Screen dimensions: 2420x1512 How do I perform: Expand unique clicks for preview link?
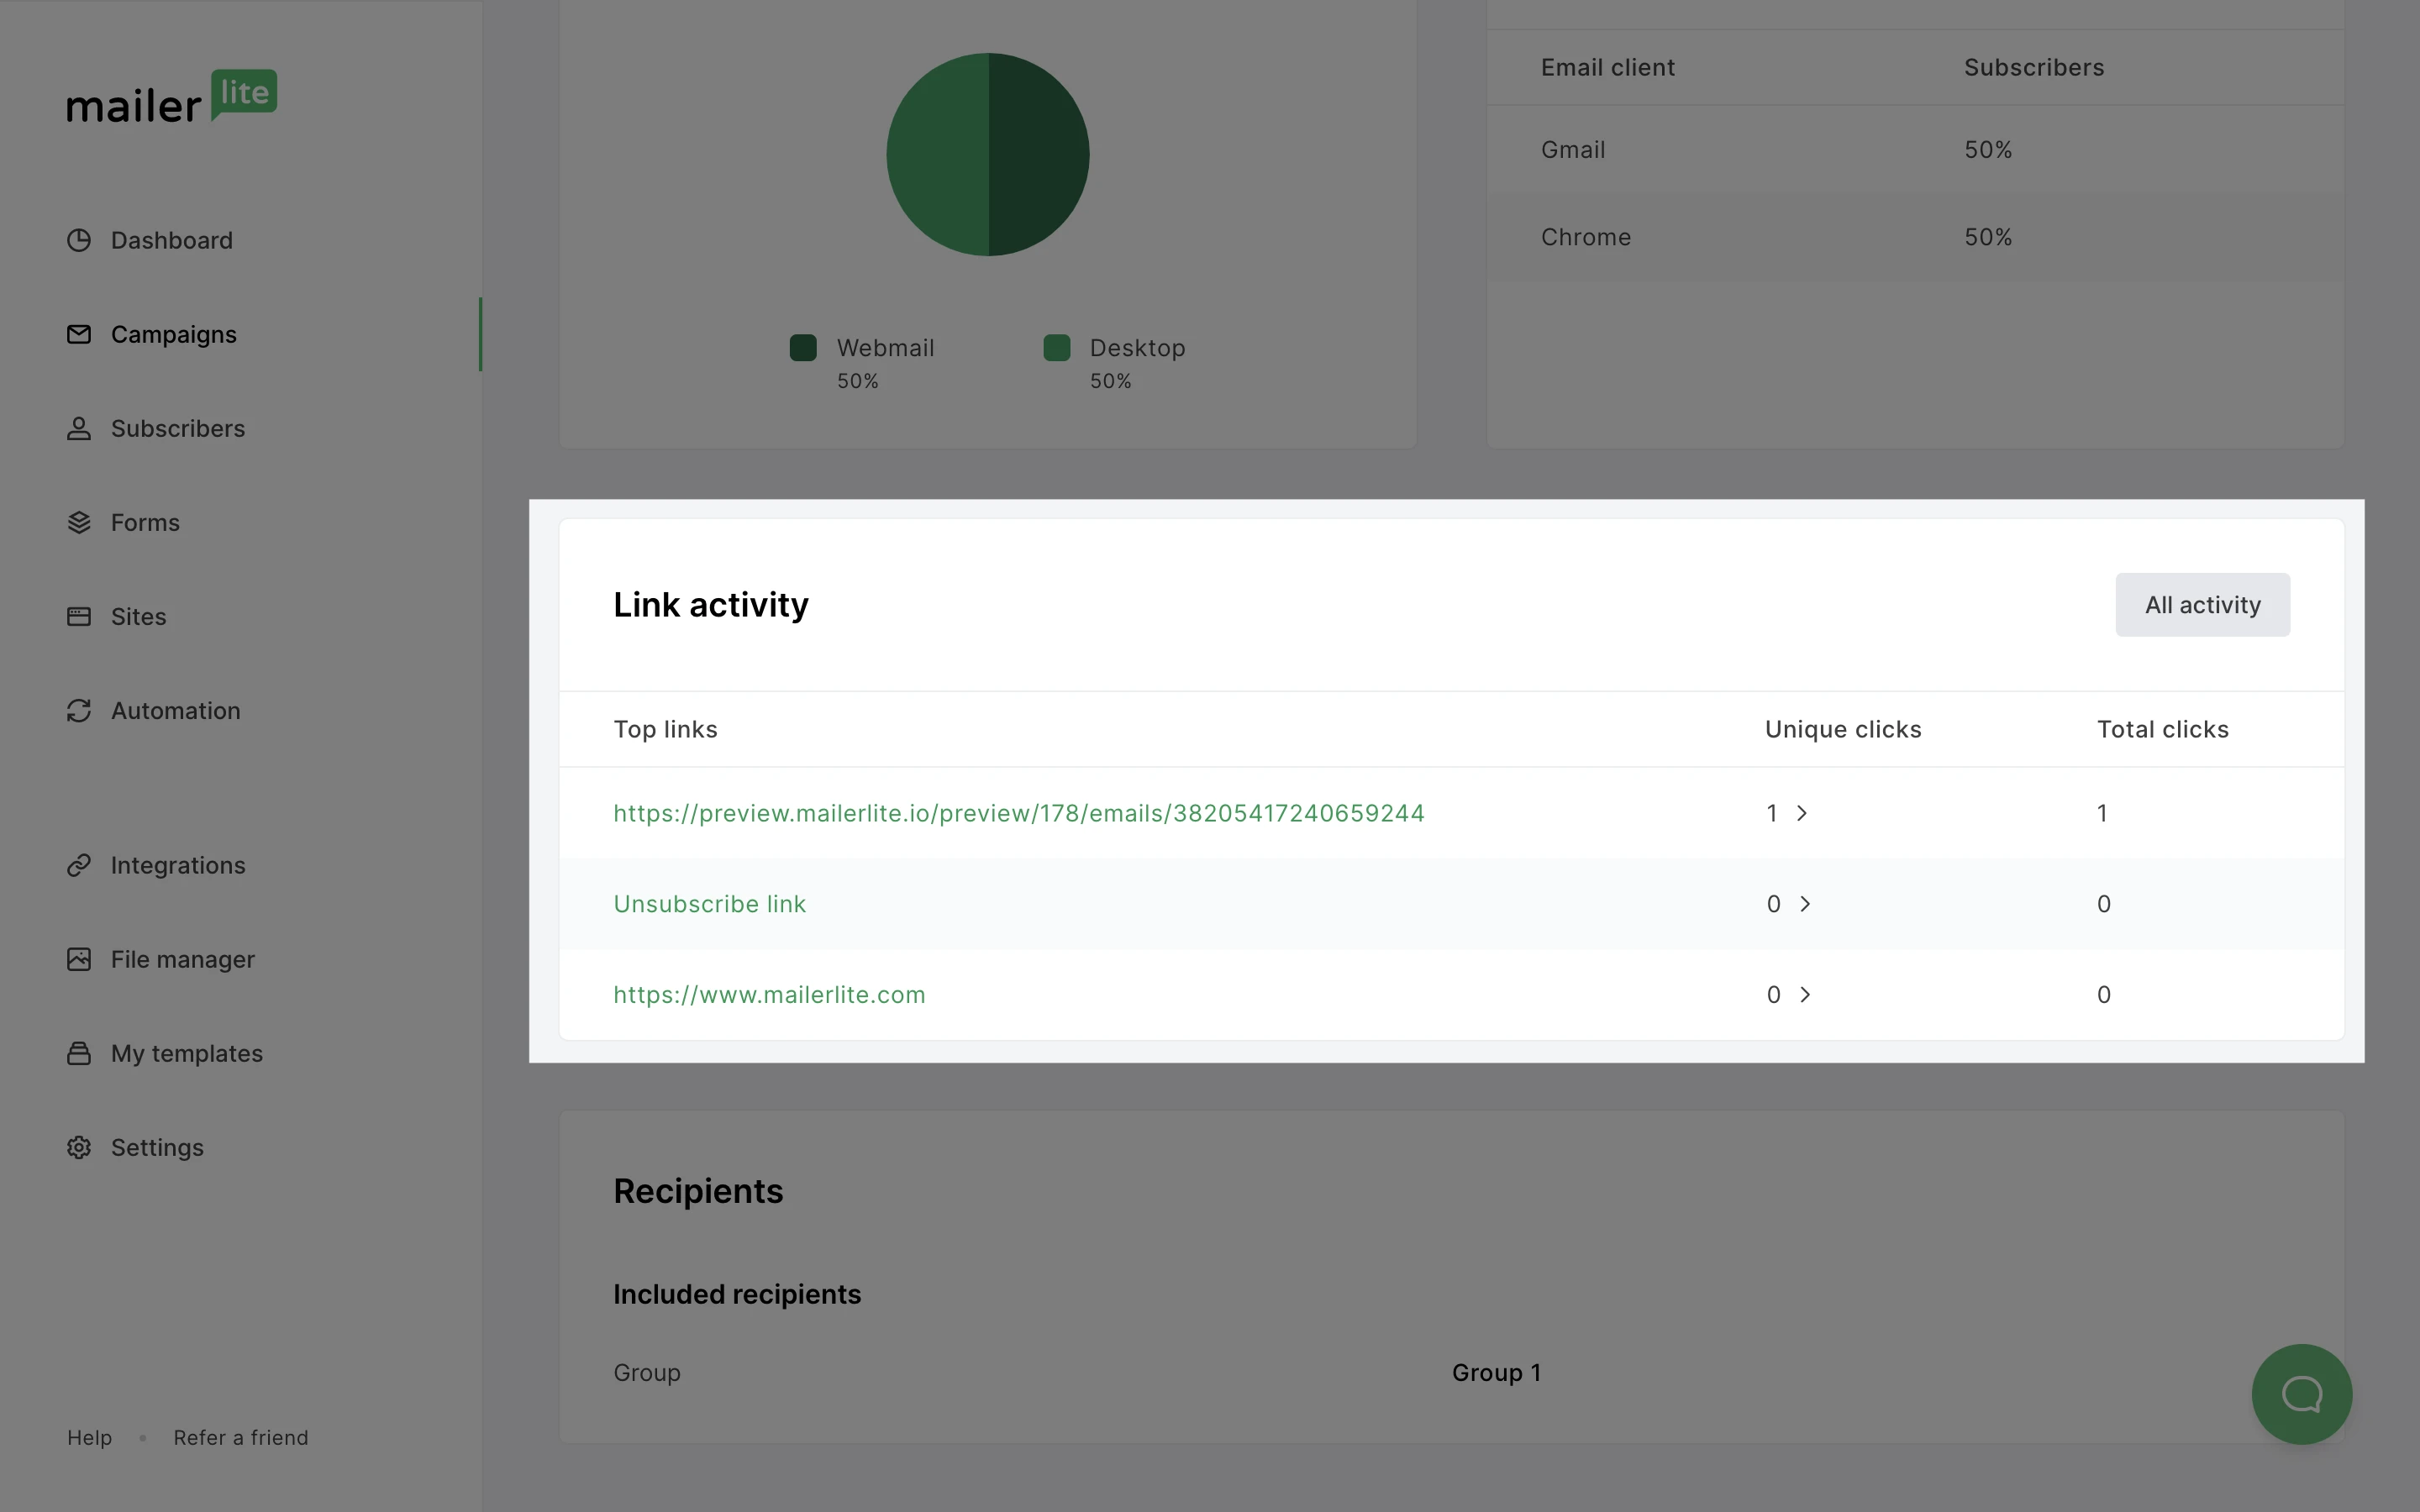point(1801,813)
